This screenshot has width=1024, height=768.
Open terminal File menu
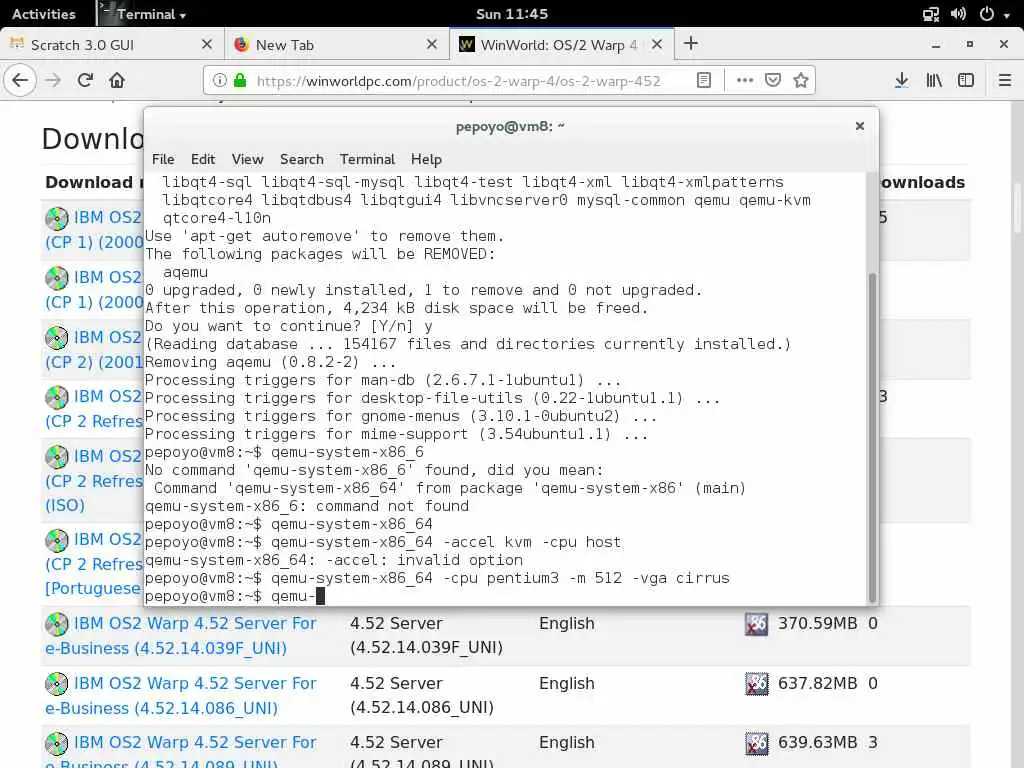pos(163,159)
